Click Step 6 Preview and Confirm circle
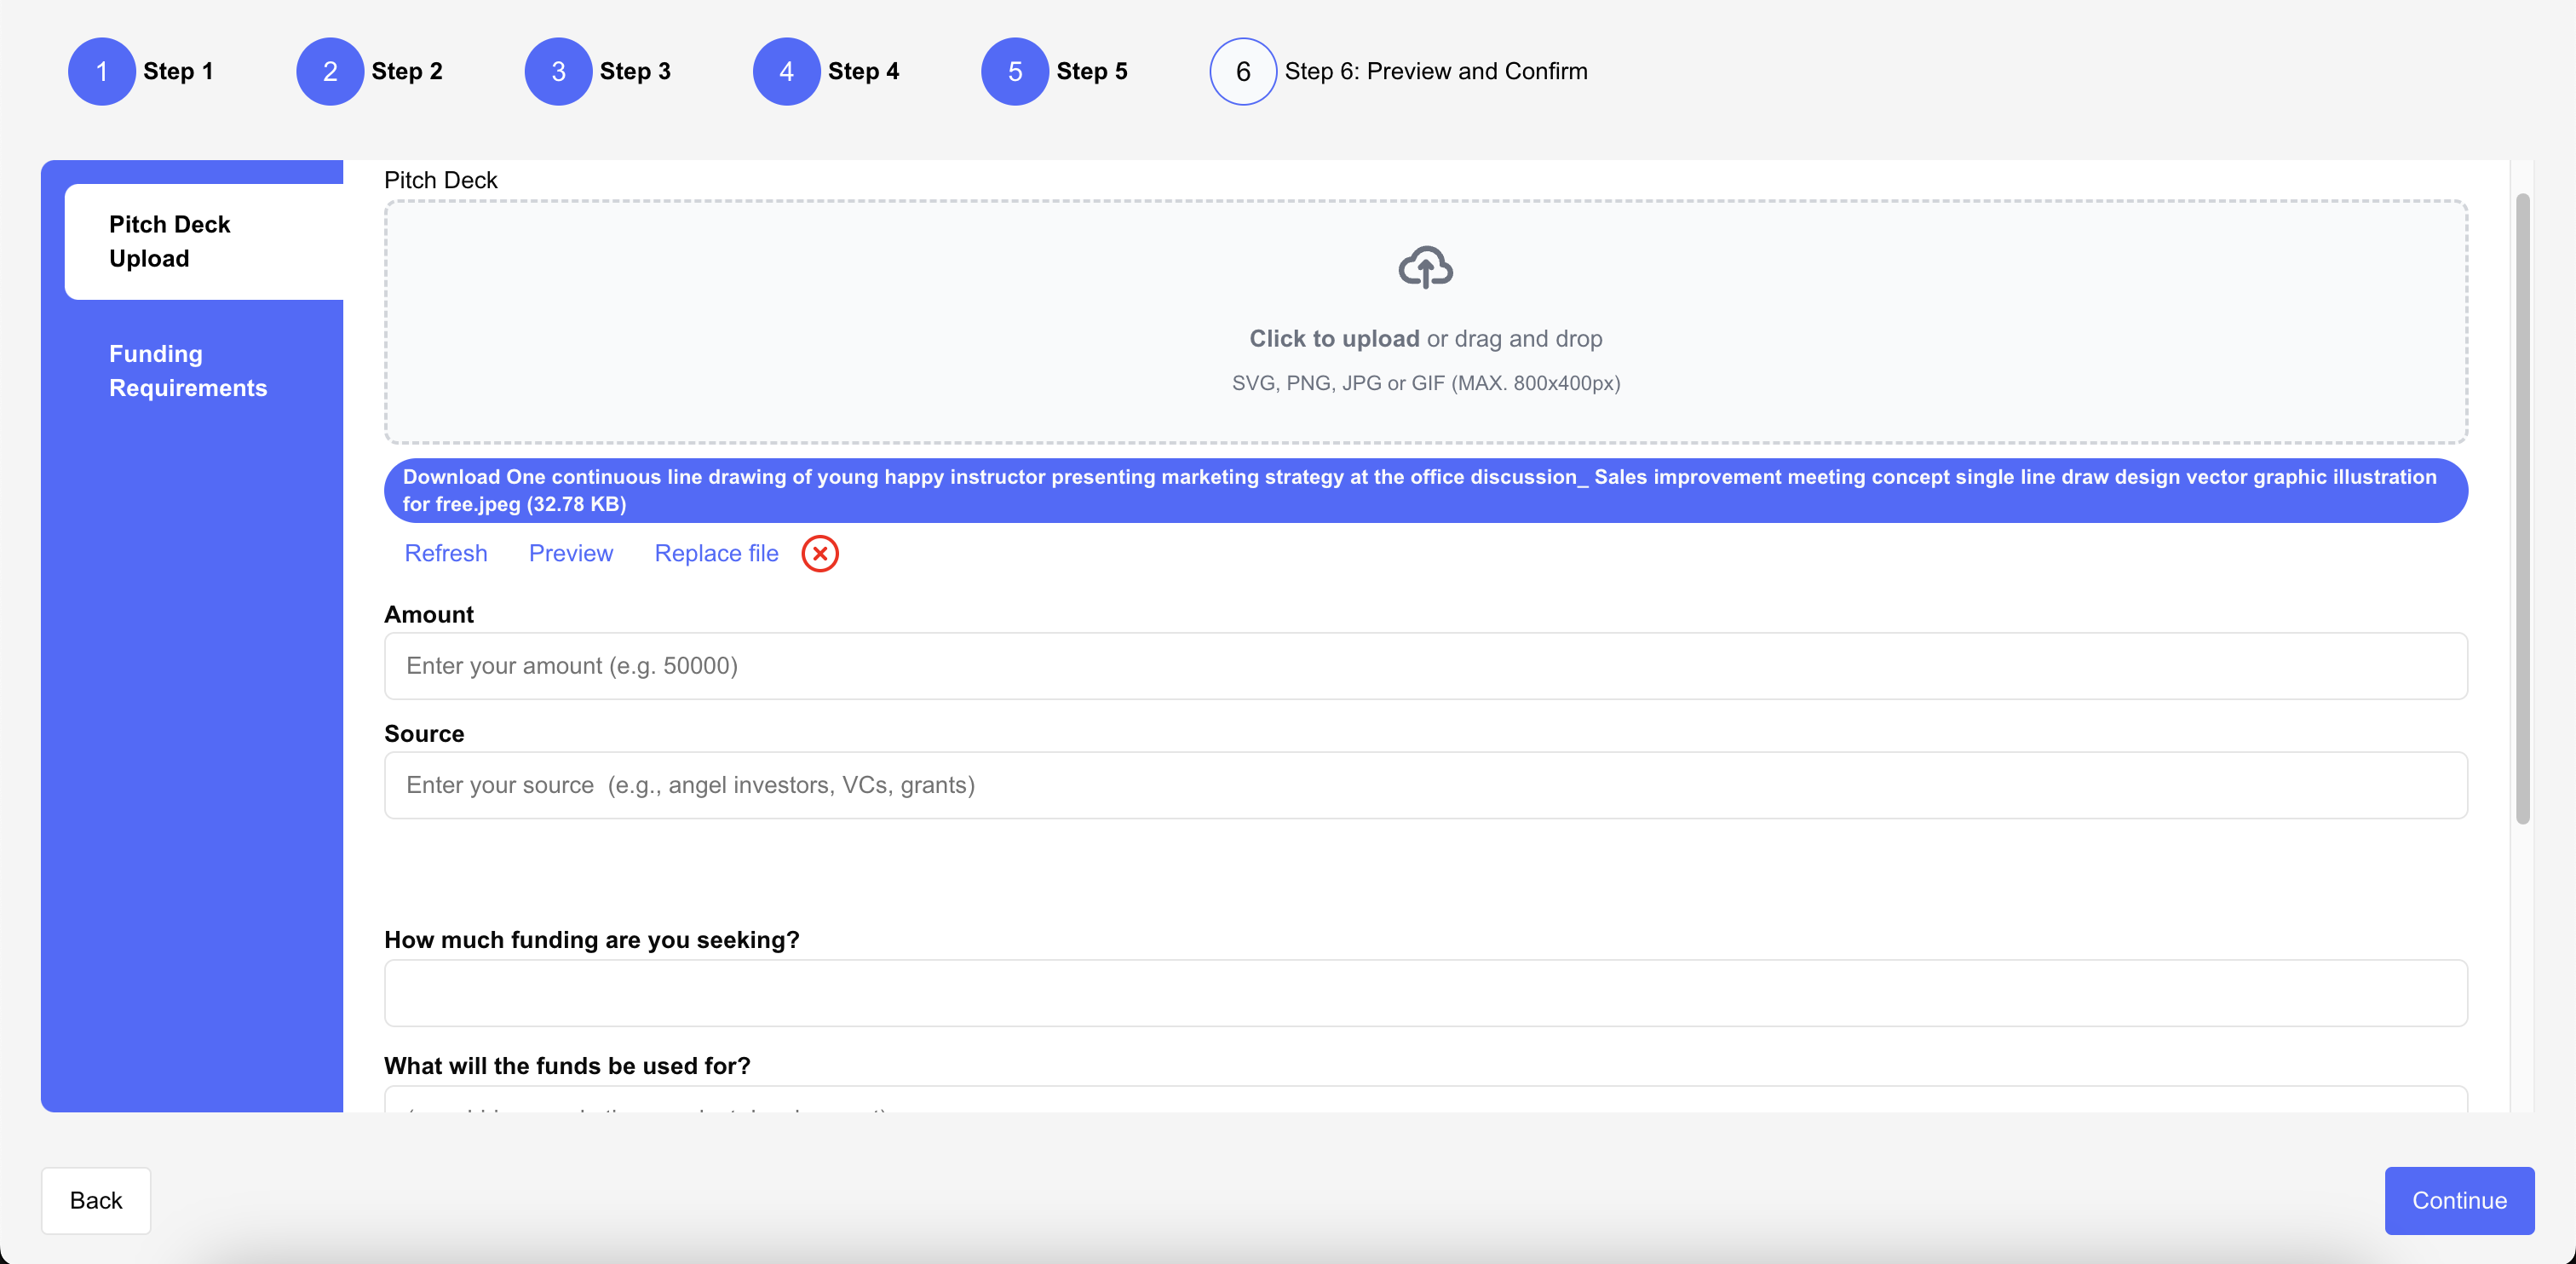The width and height of the screenshot is (2576, 1264). 1242,71
